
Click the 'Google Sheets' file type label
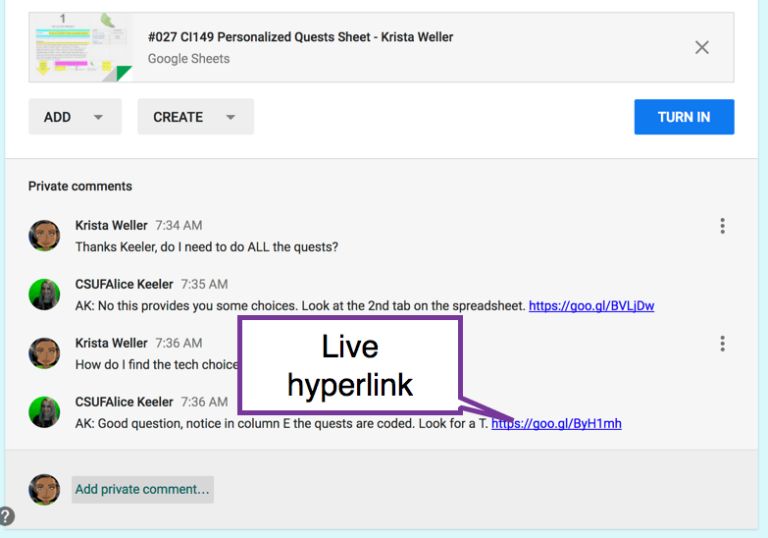coord(189,59)
